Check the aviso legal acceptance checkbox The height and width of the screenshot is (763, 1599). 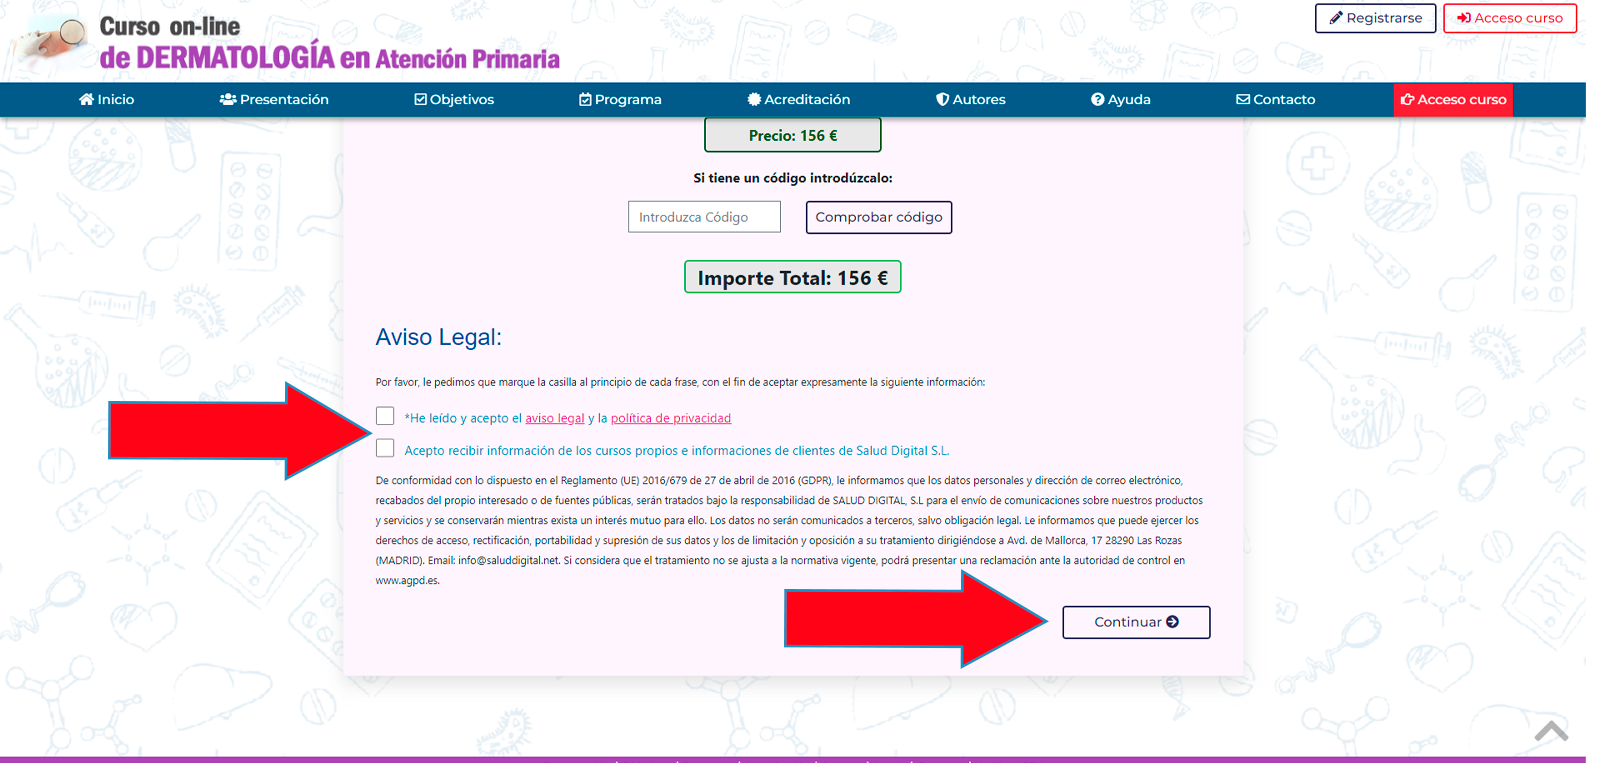click(x=385, y=416)
